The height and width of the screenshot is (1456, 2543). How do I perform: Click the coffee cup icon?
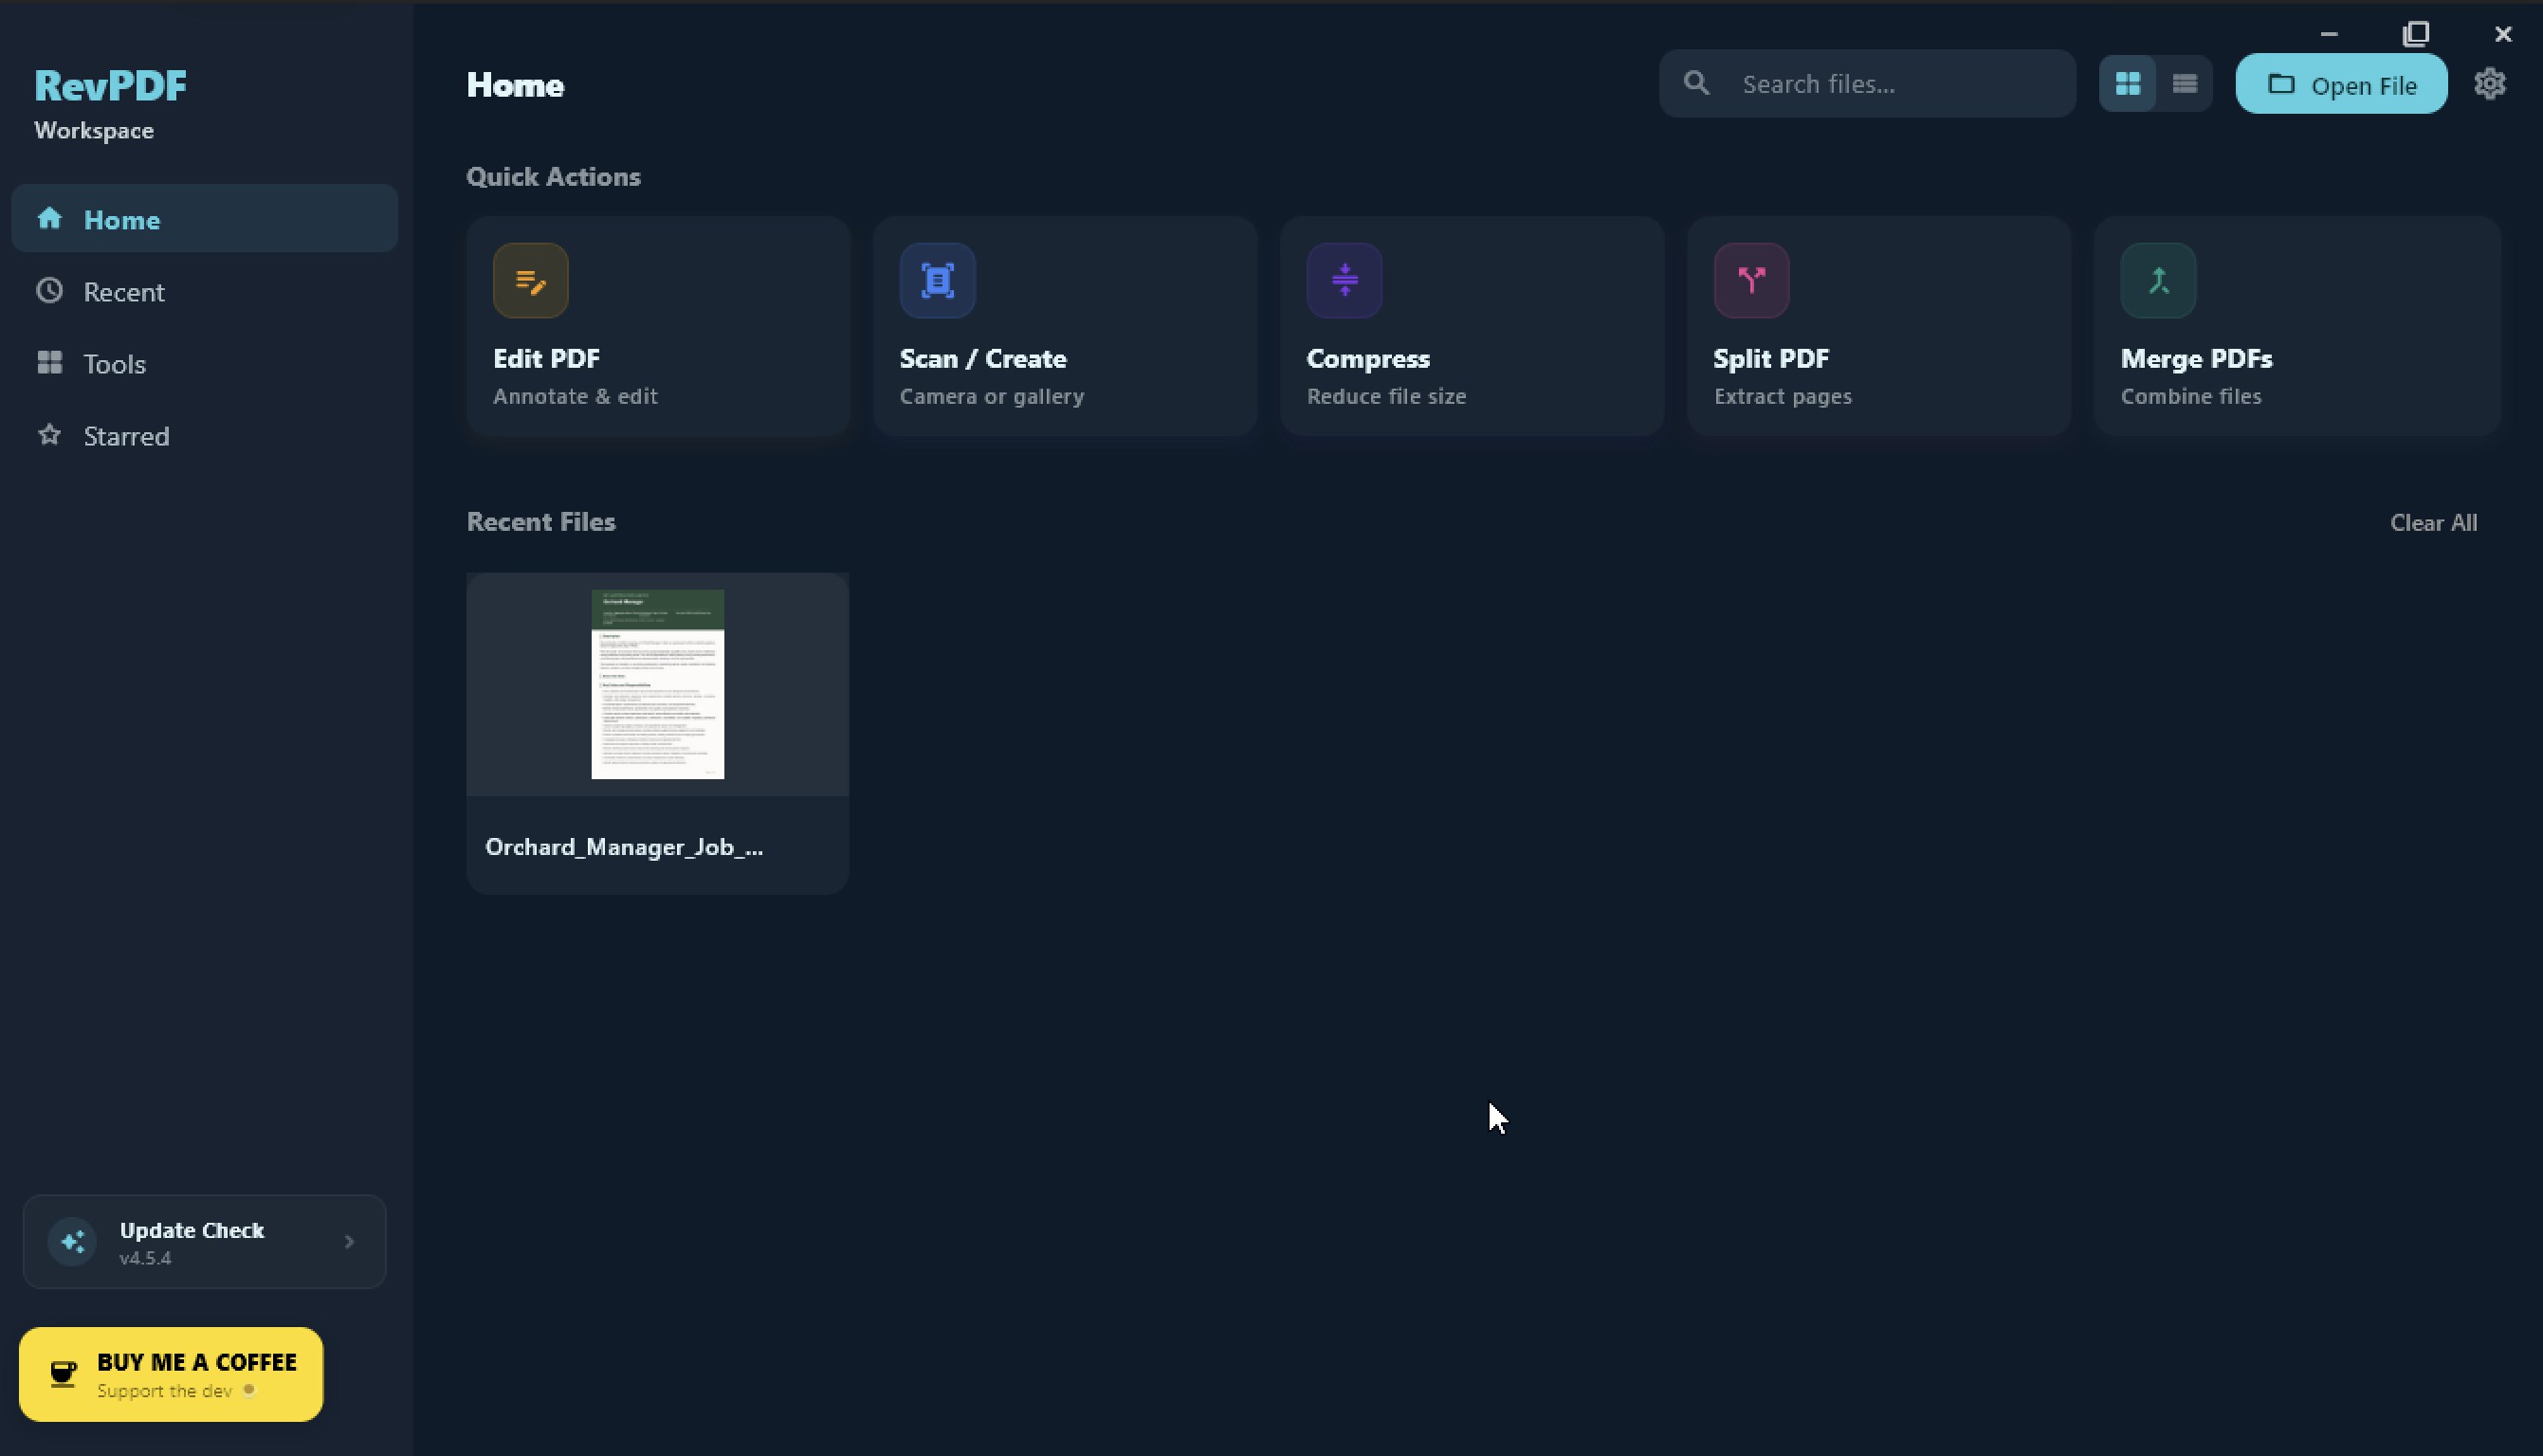tap(63, 1373)
